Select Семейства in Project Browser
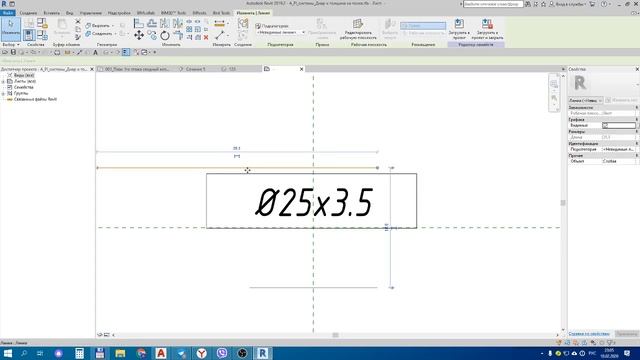This screenshot has height=360, width=640. point(24,87)
